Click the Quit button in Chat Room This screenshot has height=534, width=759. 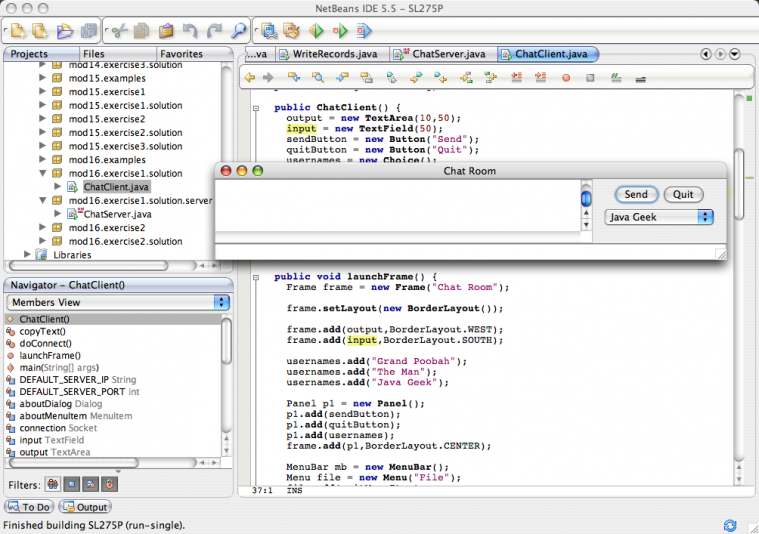coord(683,194)
